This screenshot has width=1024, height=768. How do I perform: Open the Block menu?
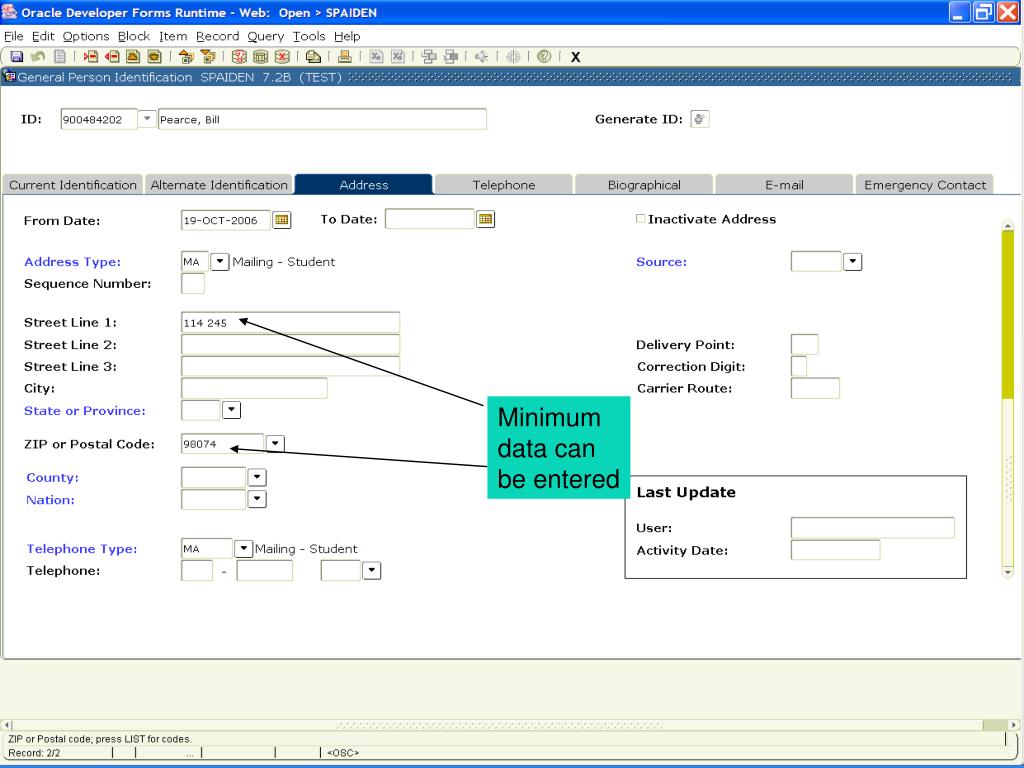pyautogui.click(x=134, y=37)
